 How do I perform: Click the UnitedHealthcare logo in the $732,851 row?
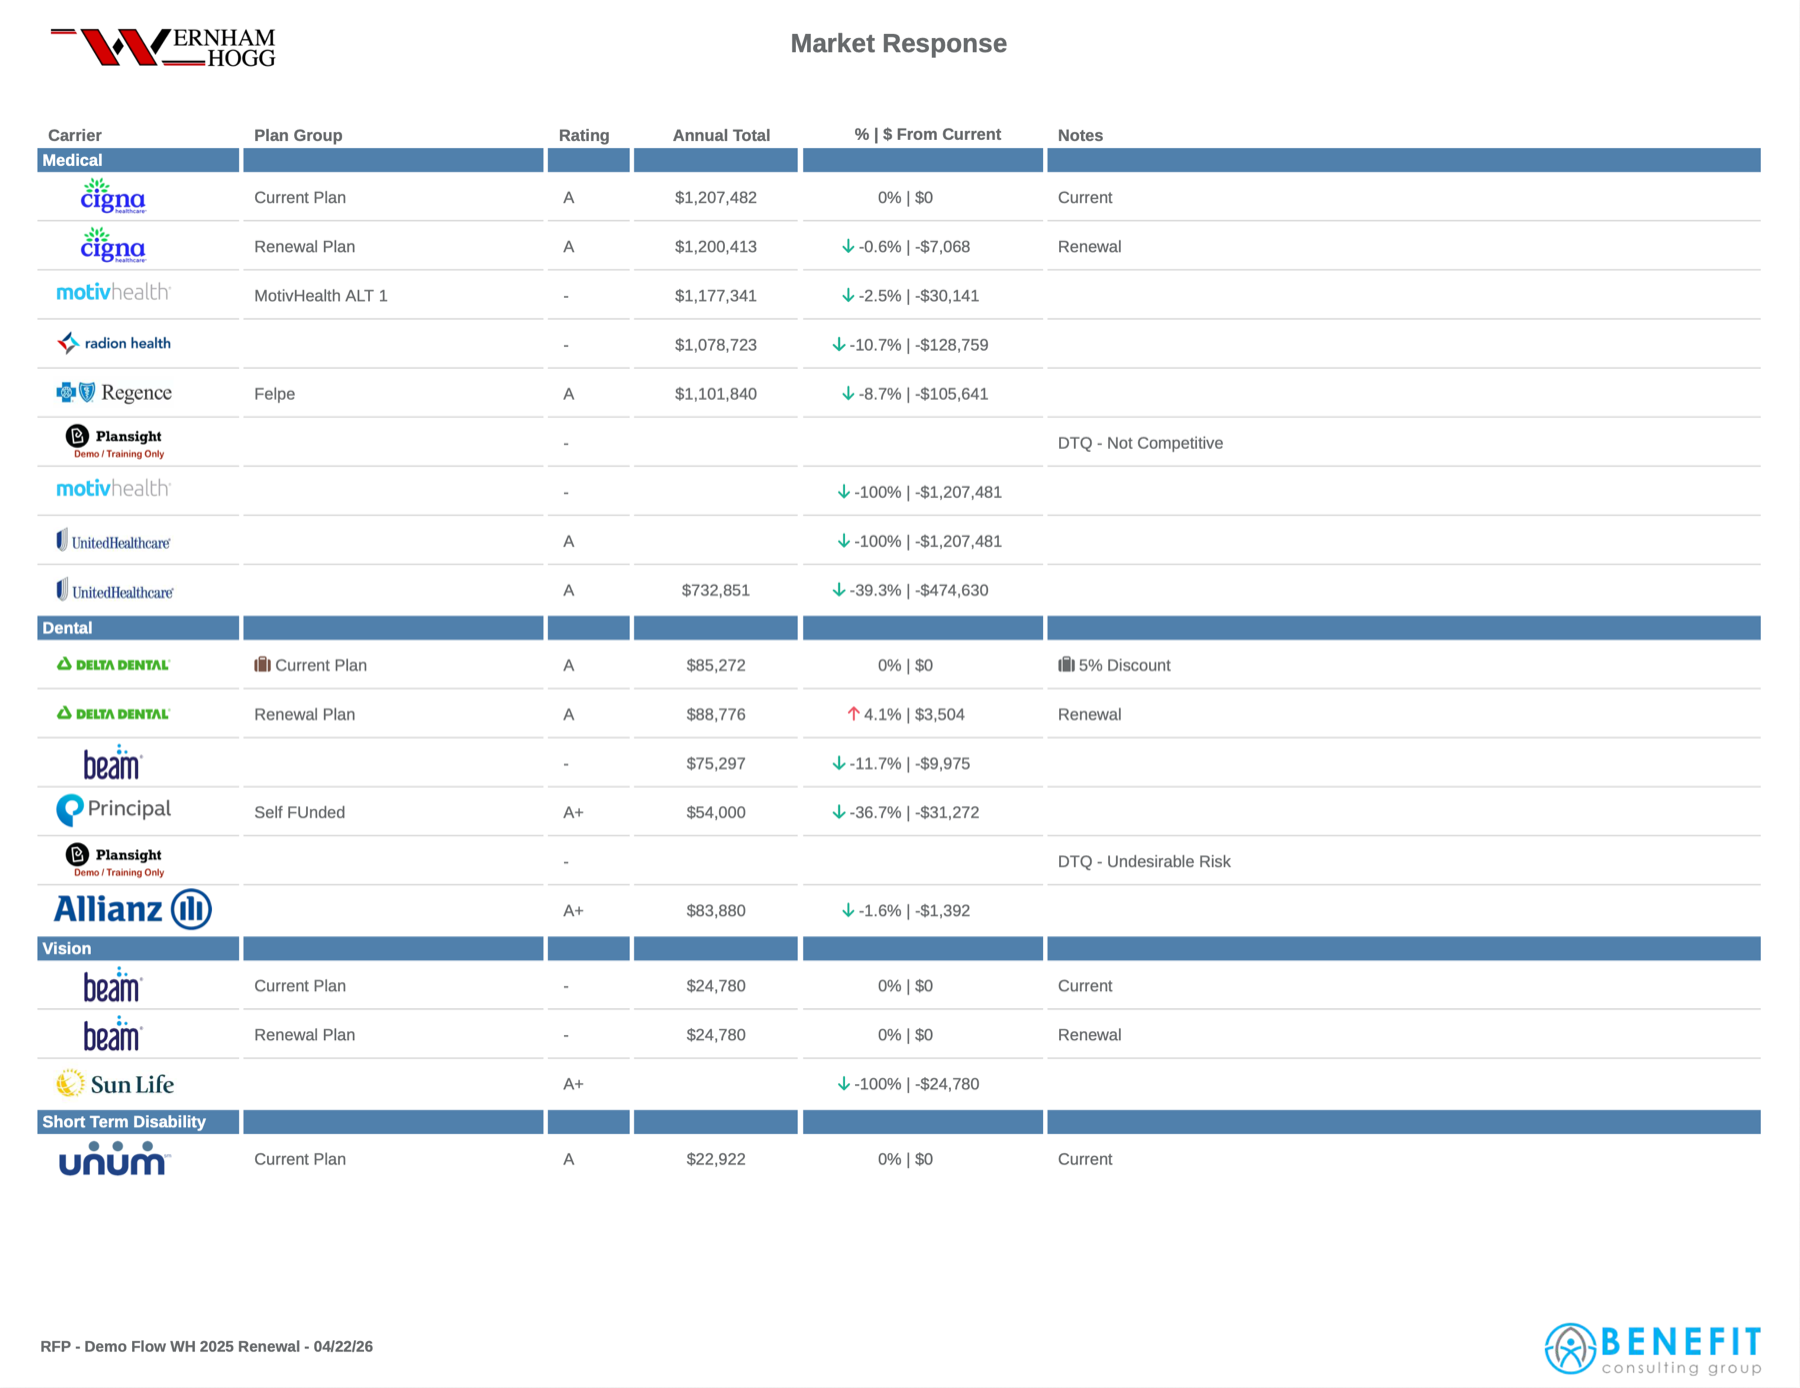[114, 591]
